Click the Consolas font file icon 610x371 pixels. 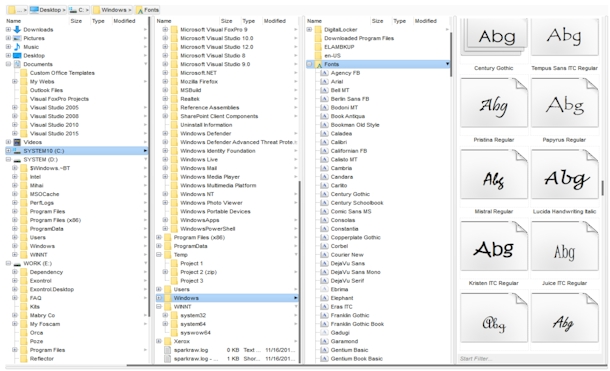[324, 220]
